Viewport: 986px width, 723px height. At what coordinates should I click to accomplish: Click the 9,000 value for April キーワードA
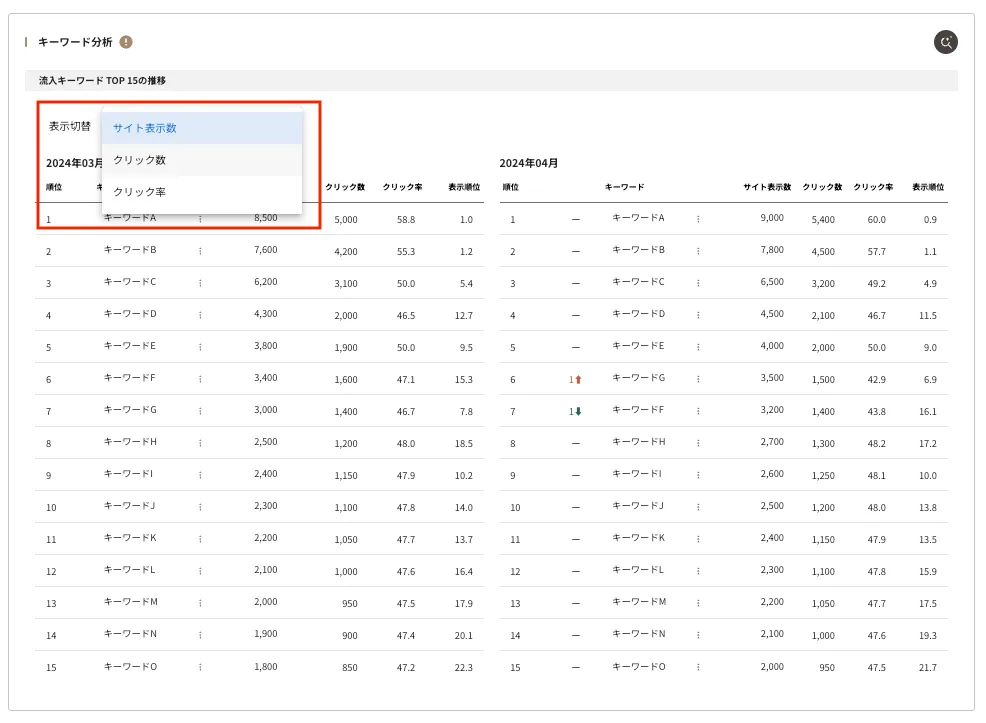772,218
